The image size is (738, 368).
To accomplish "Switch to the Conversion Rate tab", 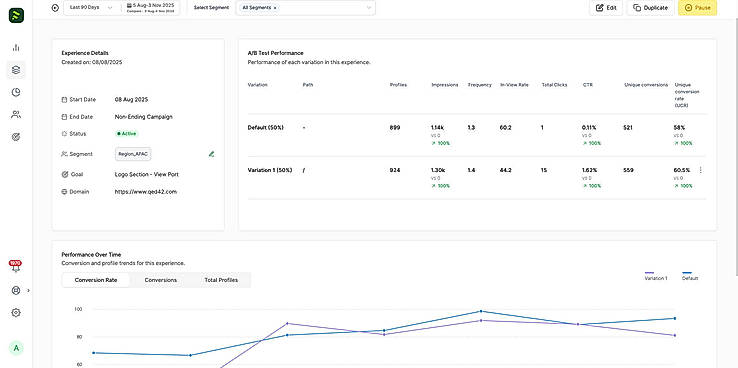I will click(x=96, y=280).
